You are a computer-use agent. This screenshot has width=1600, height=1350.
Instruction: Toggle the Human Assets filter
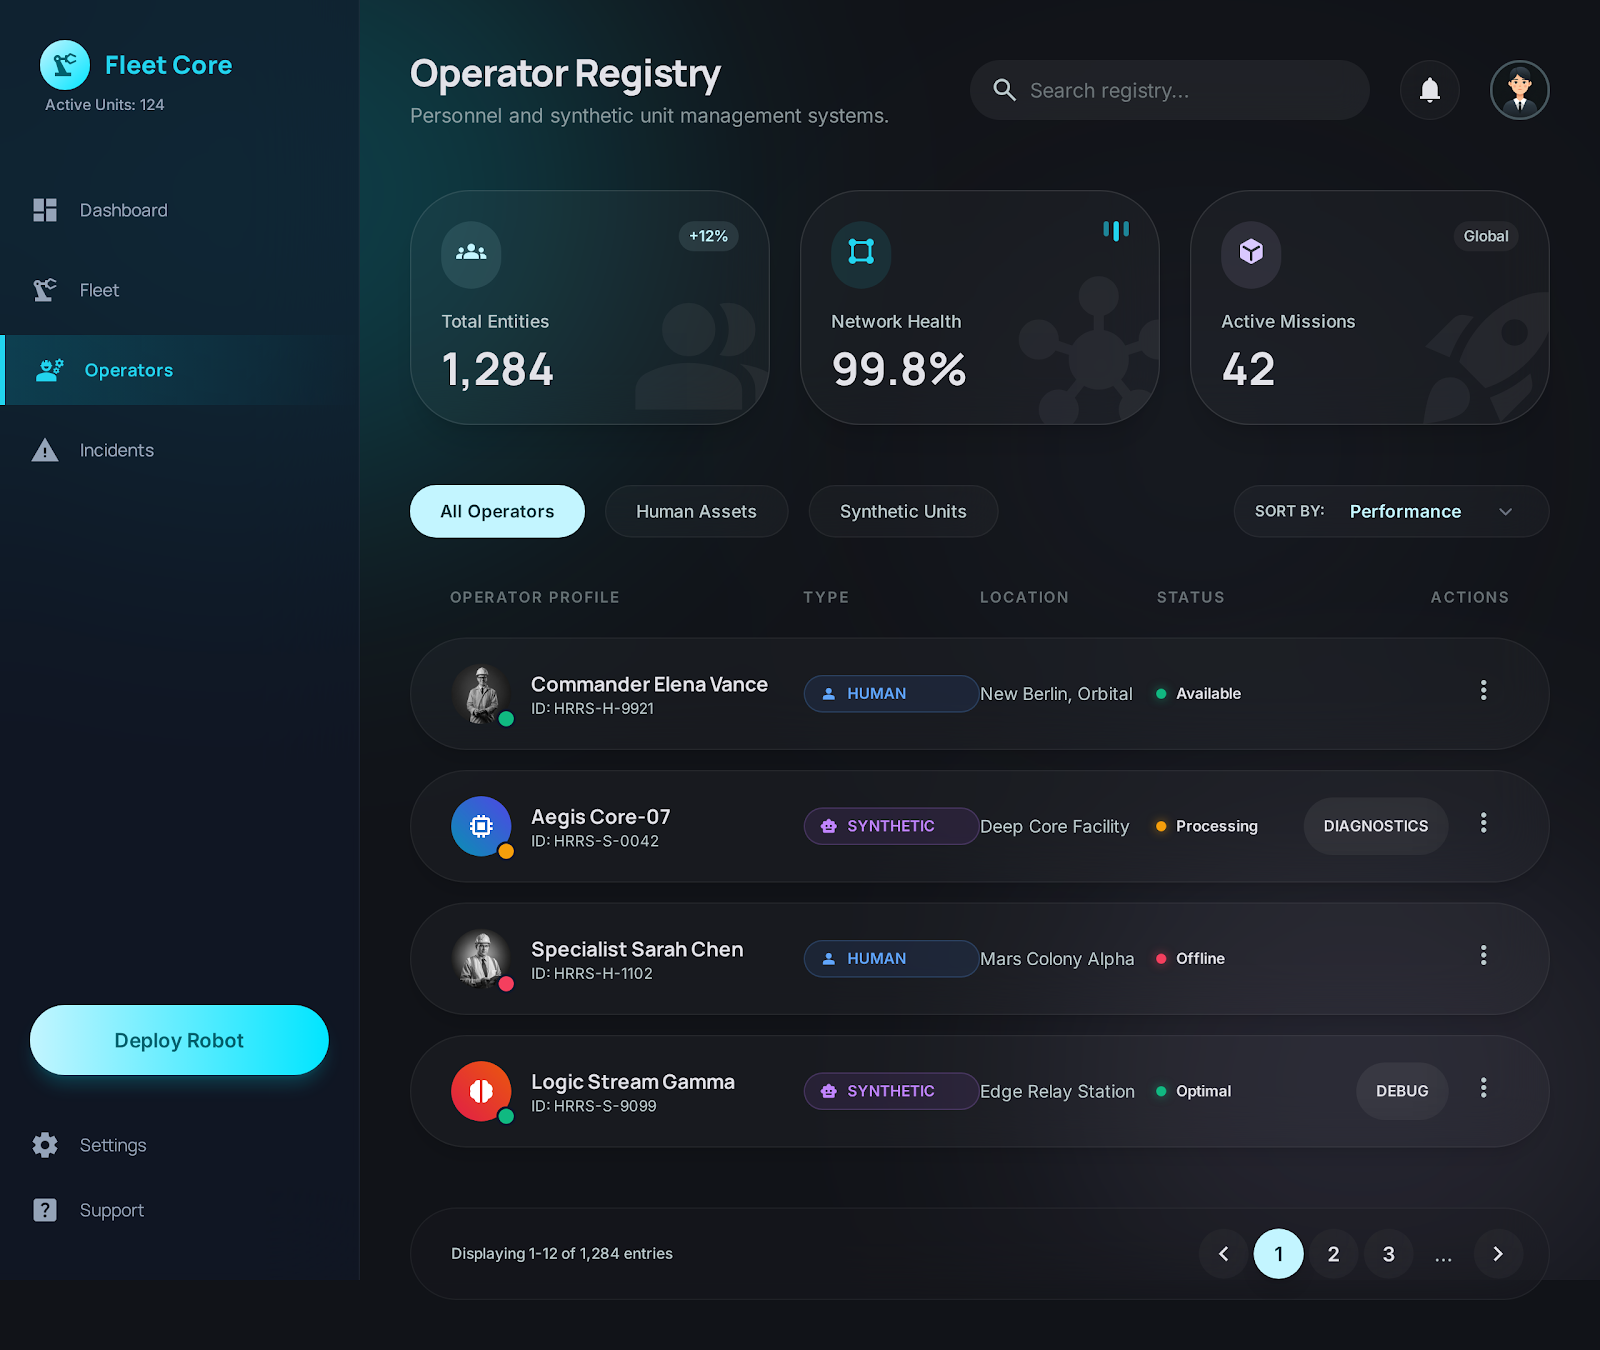pyautogui.click(x=696, y=511)
